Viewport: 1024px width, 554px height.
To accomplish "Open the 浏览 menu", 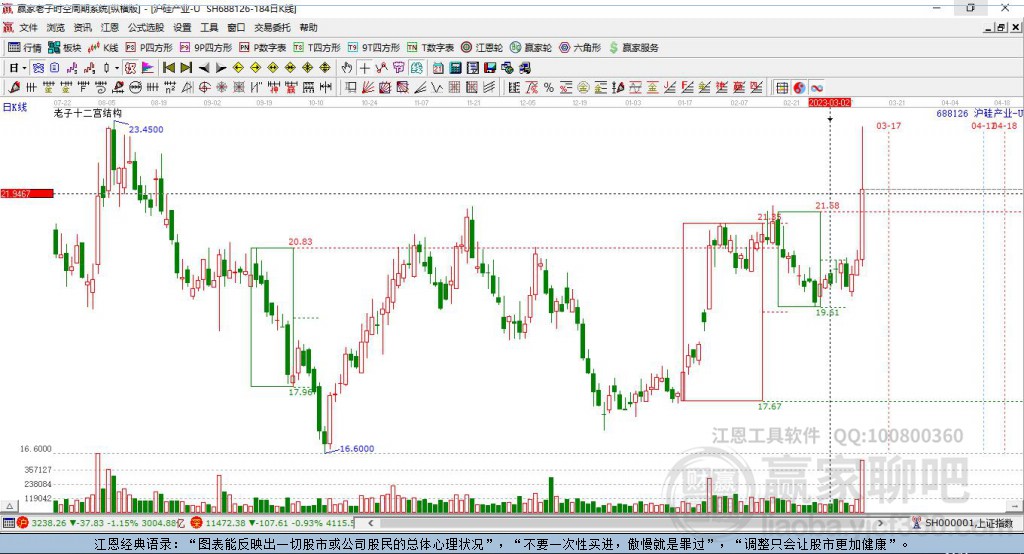I will (56, 27).
